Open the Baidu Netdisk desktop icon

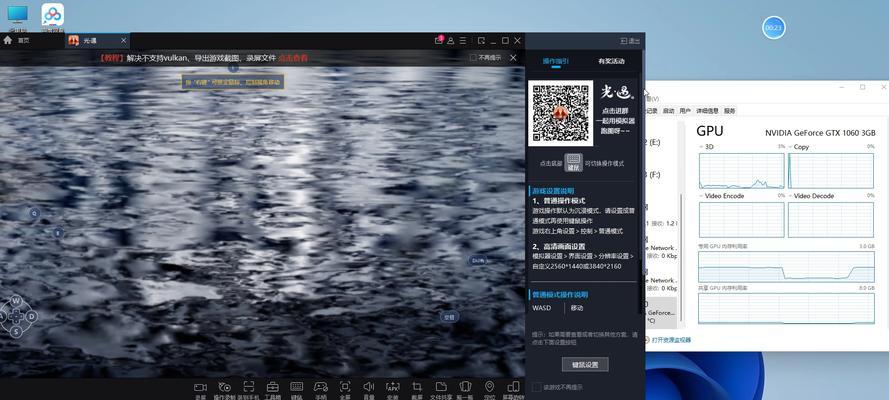click(53, 16)
